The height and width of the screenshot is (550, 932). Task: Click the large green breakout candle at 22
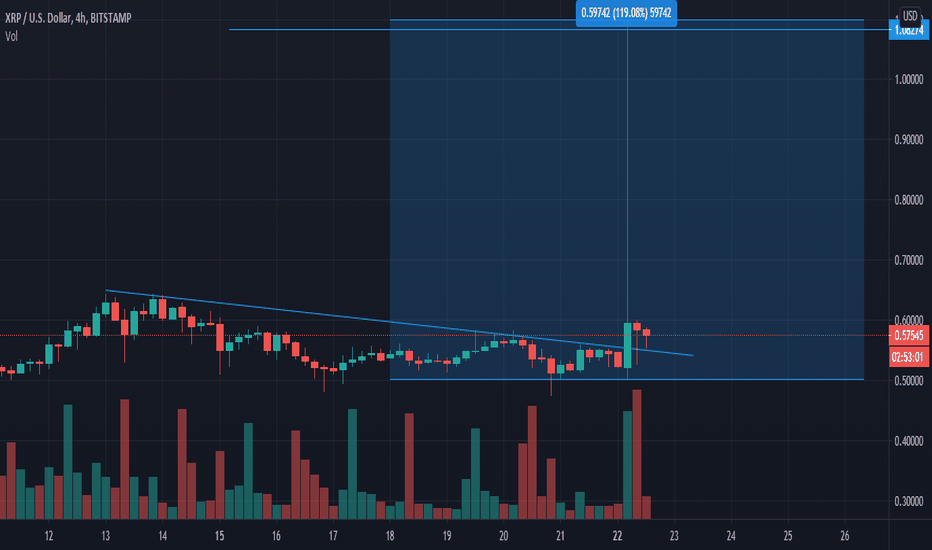(627, 345)
